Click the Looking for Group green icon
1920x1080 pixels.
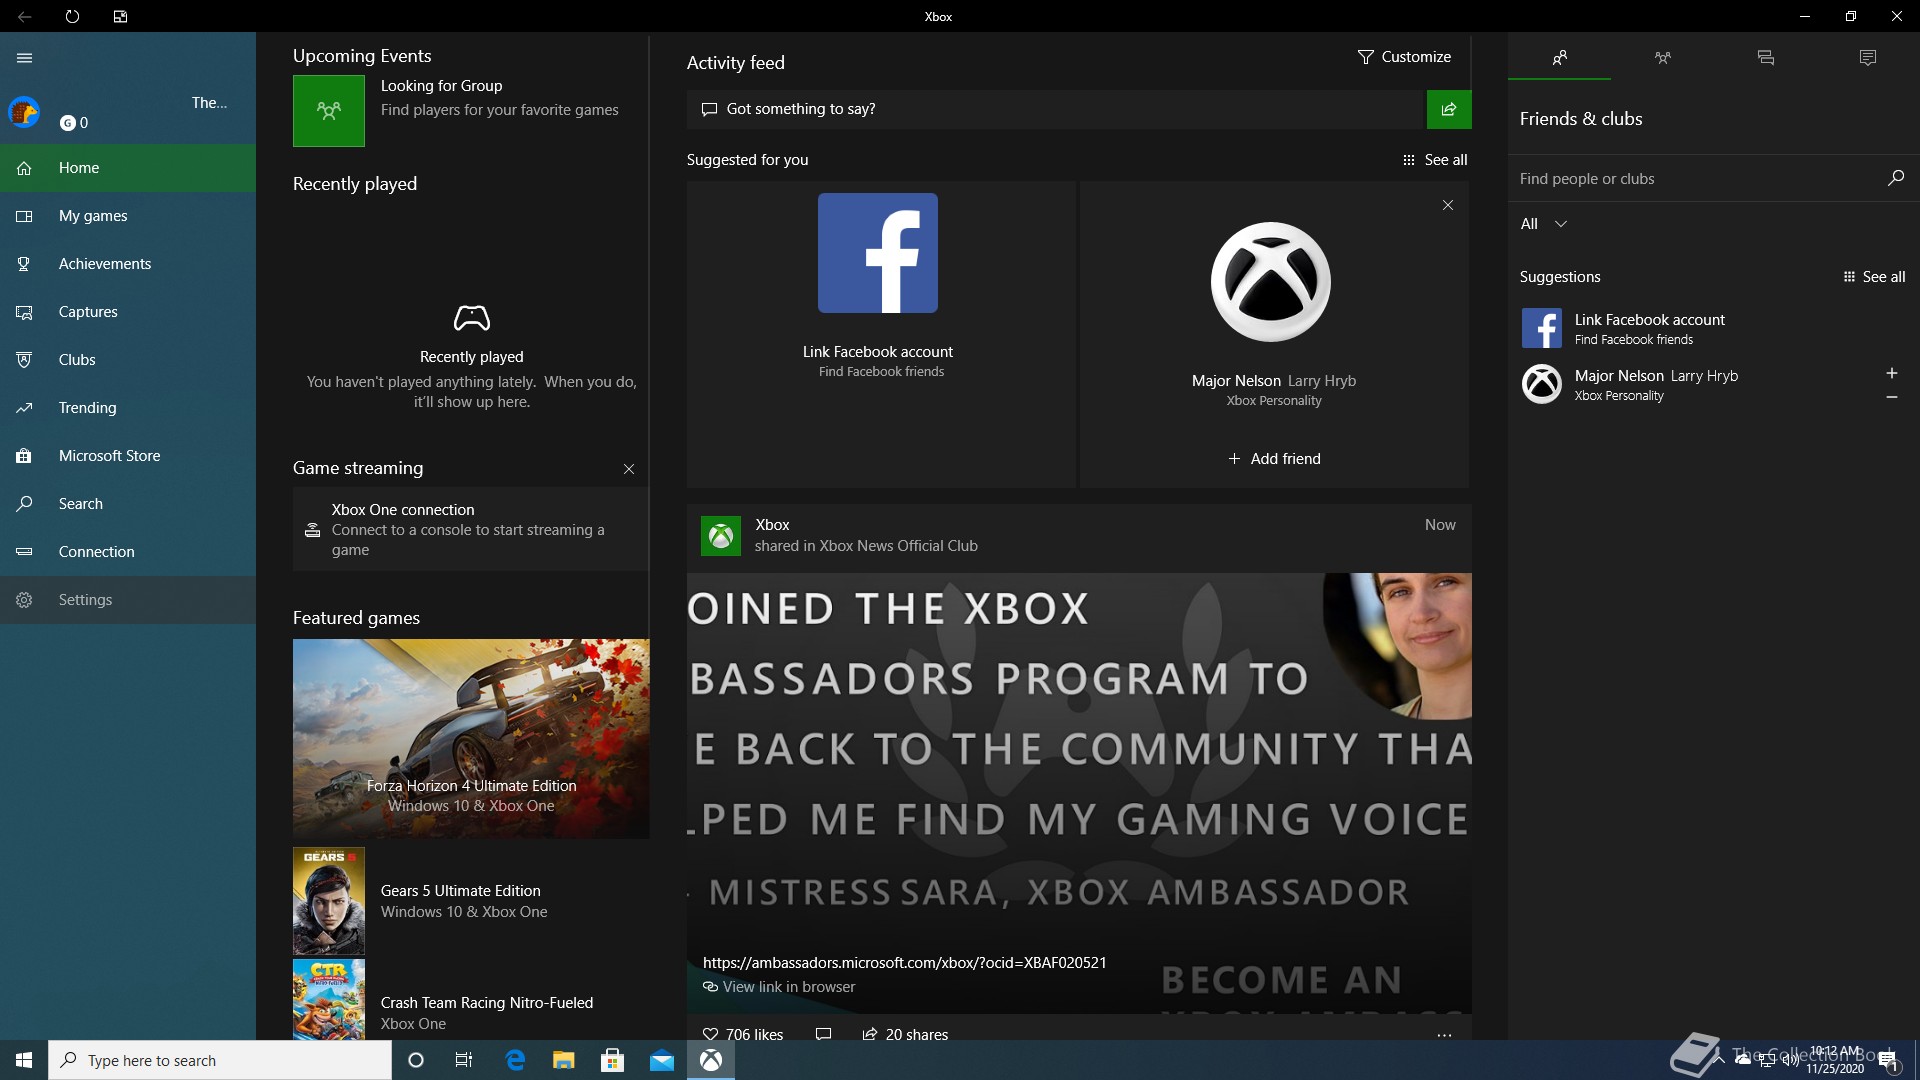[x=329, y=111]
